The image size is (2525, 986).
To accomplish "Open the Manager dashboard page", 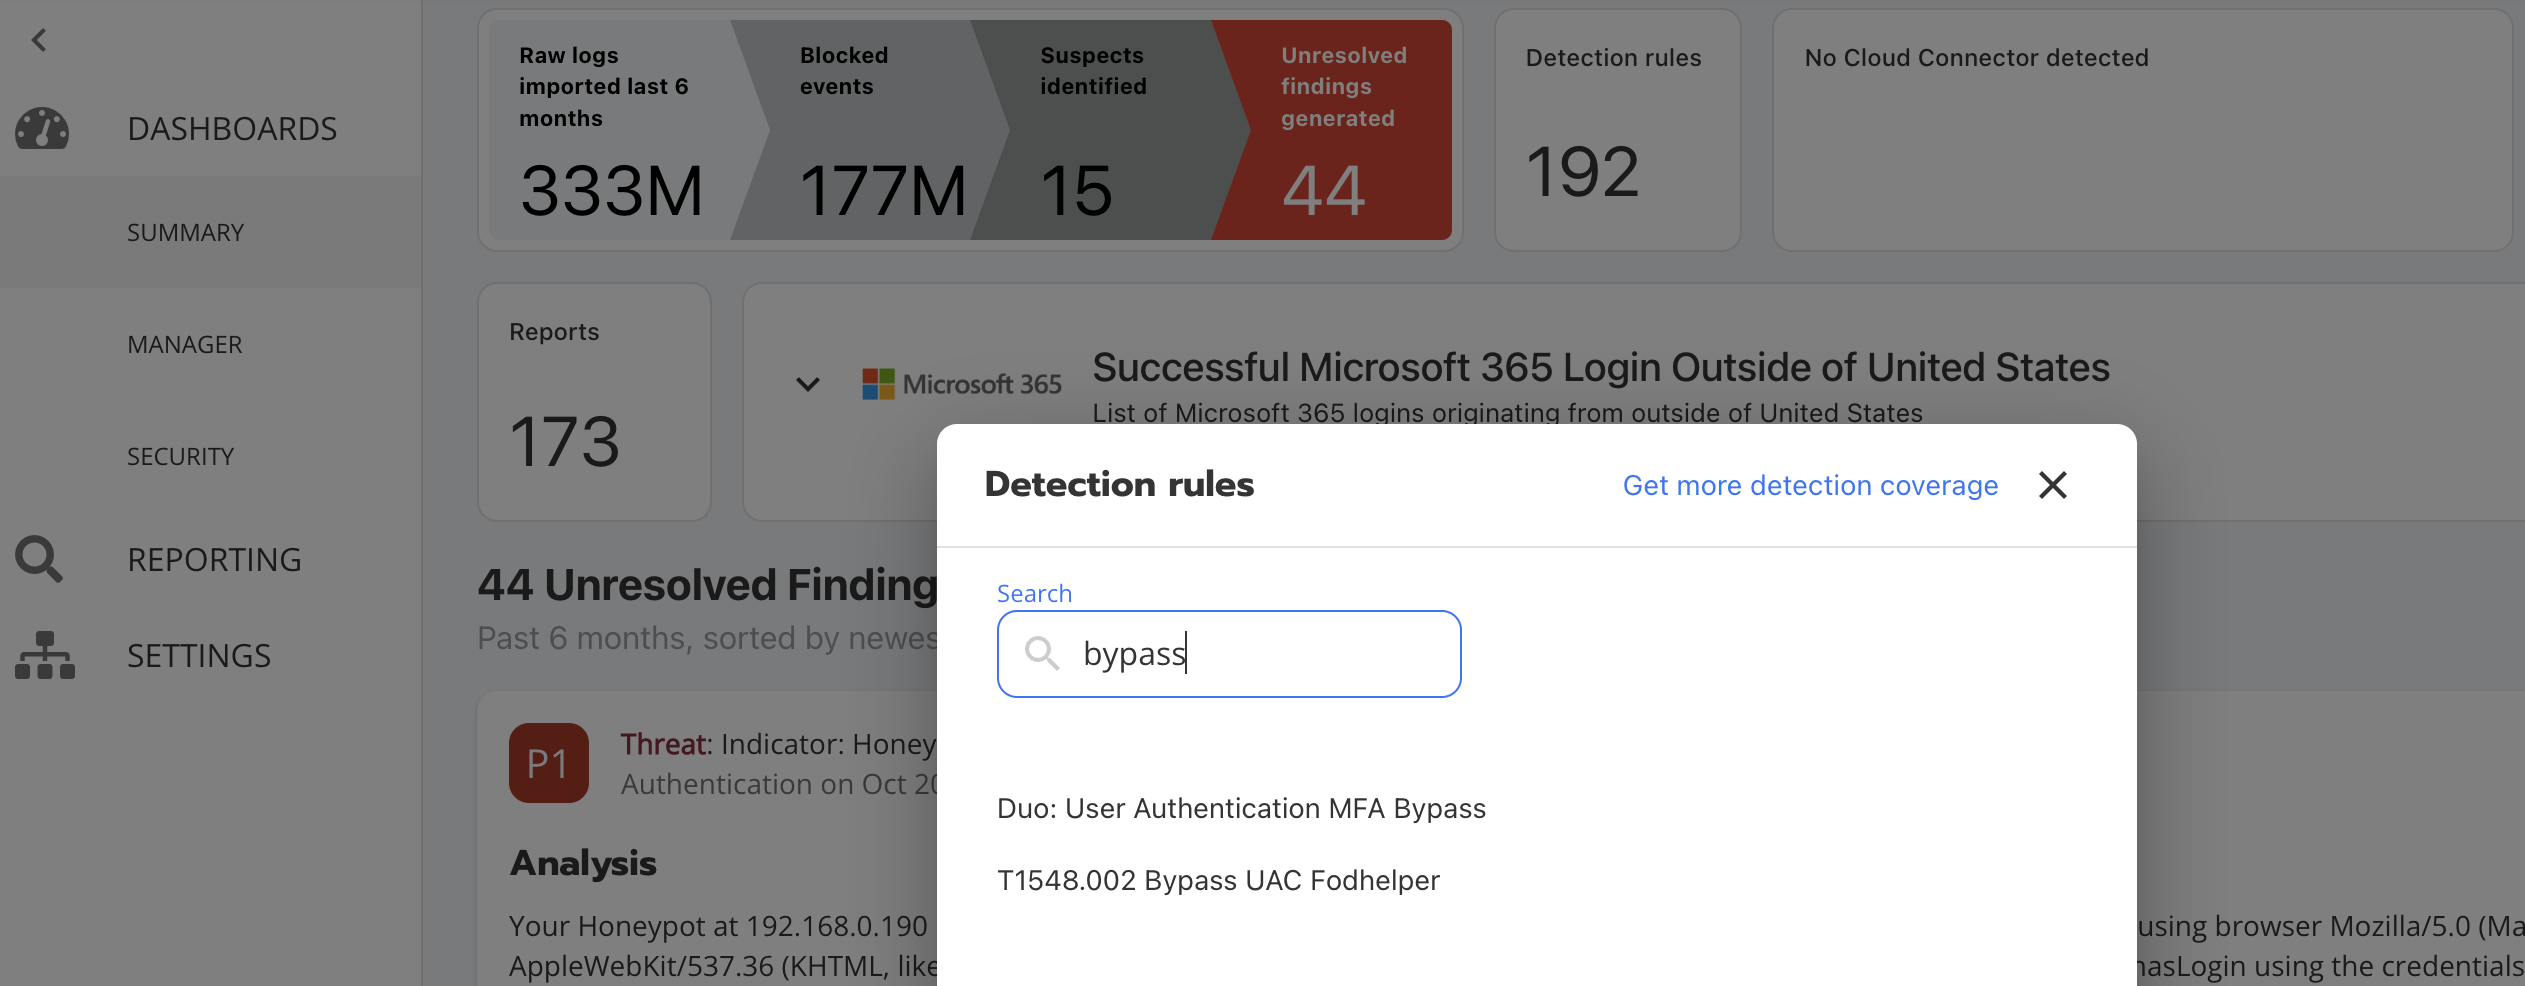I will coord(185,345).
